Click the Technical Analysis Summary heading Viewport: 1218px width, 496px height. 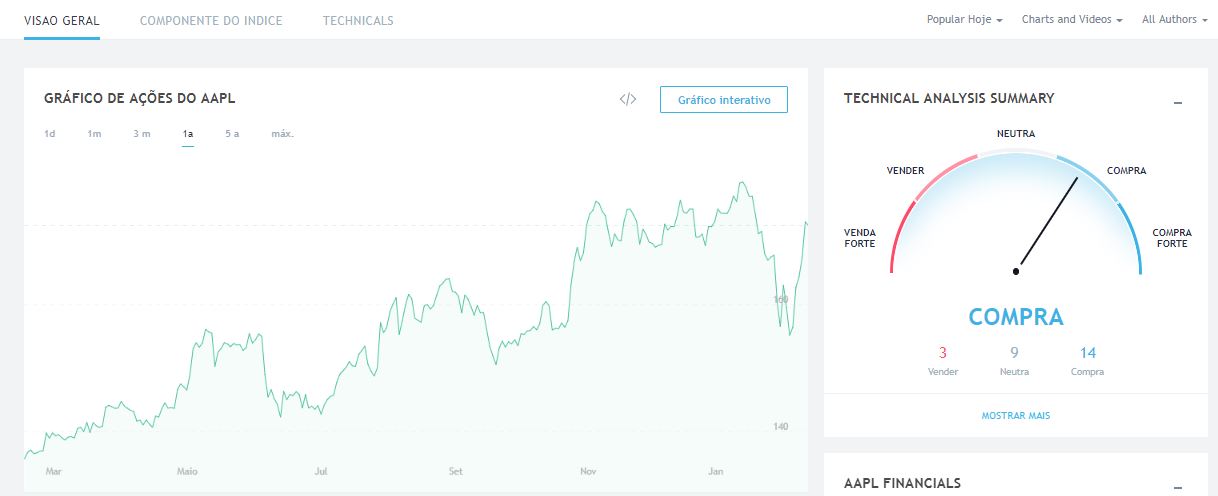click(949, 98)
